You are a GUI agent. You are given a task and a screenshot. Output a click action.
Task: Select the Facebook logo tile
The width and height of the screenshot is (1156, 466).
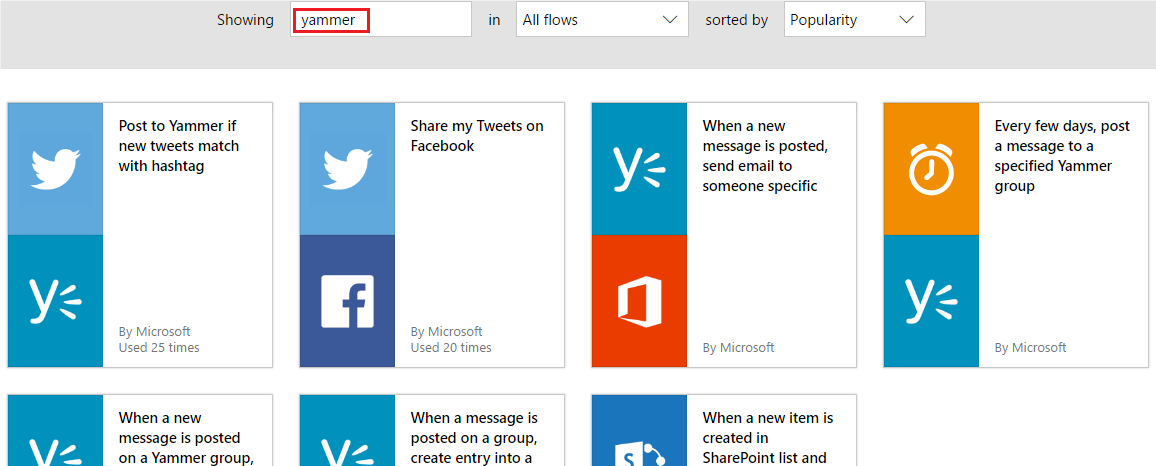pos(347,301)
